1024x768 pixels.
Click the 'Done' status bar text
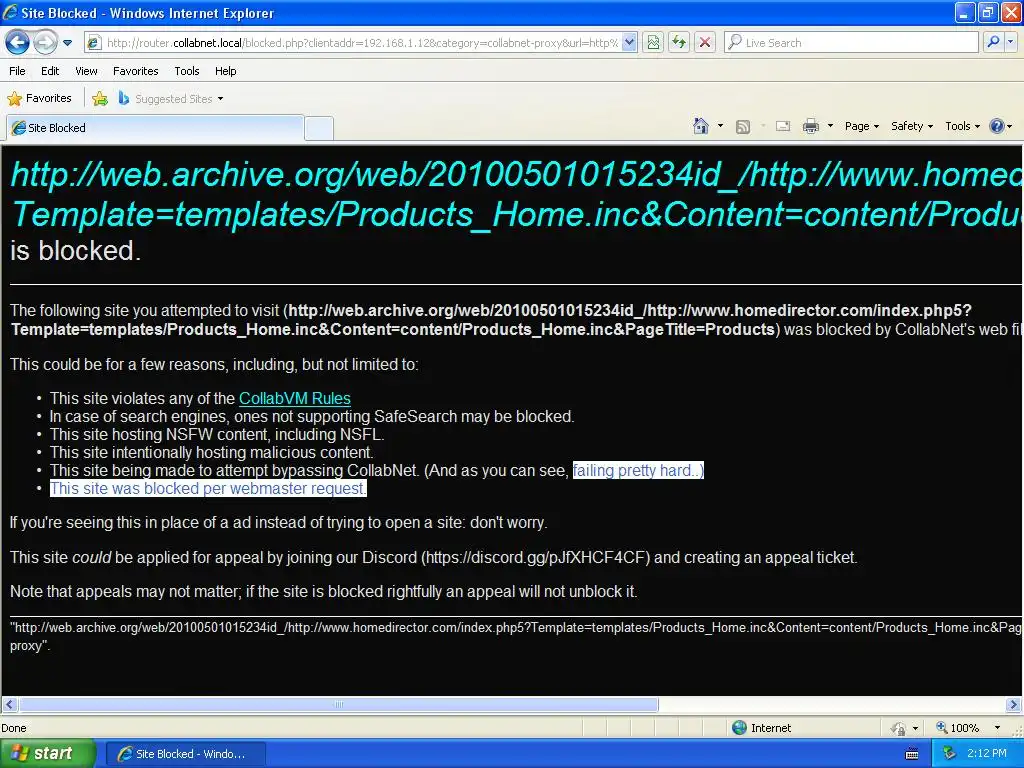coord(14,728)
